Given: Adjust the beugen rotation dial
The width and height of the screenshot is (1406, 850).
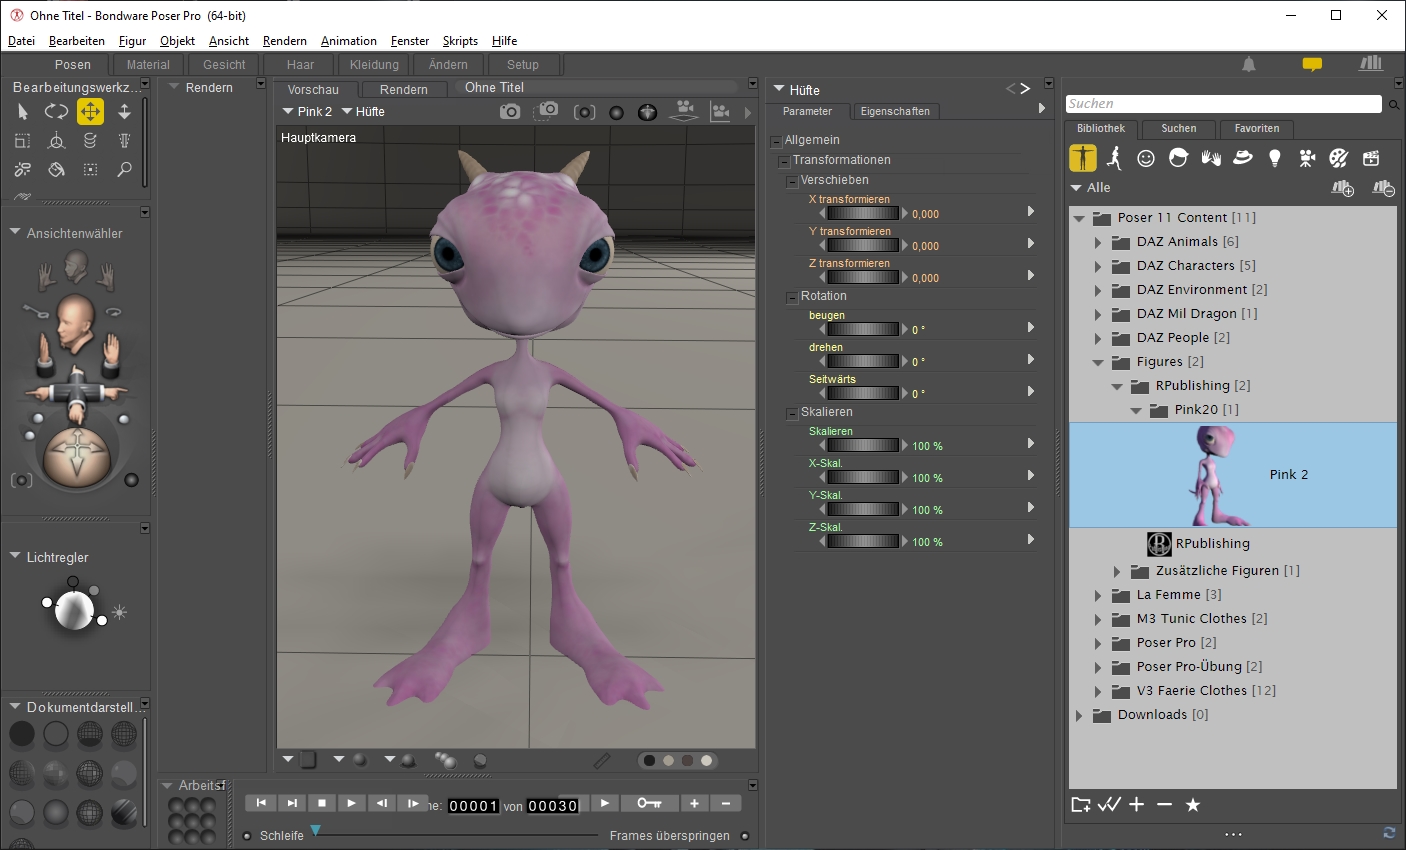Looking at the screenshot, I should 863,329.
